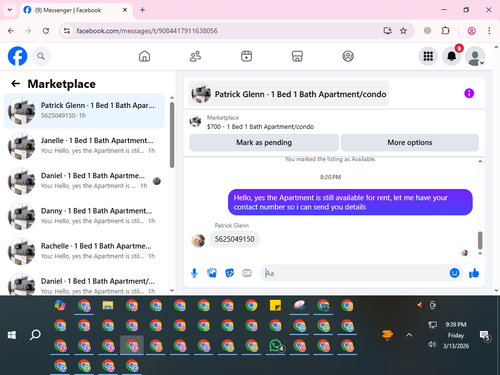Open File Explorer from the taskbar

(108, 305)
